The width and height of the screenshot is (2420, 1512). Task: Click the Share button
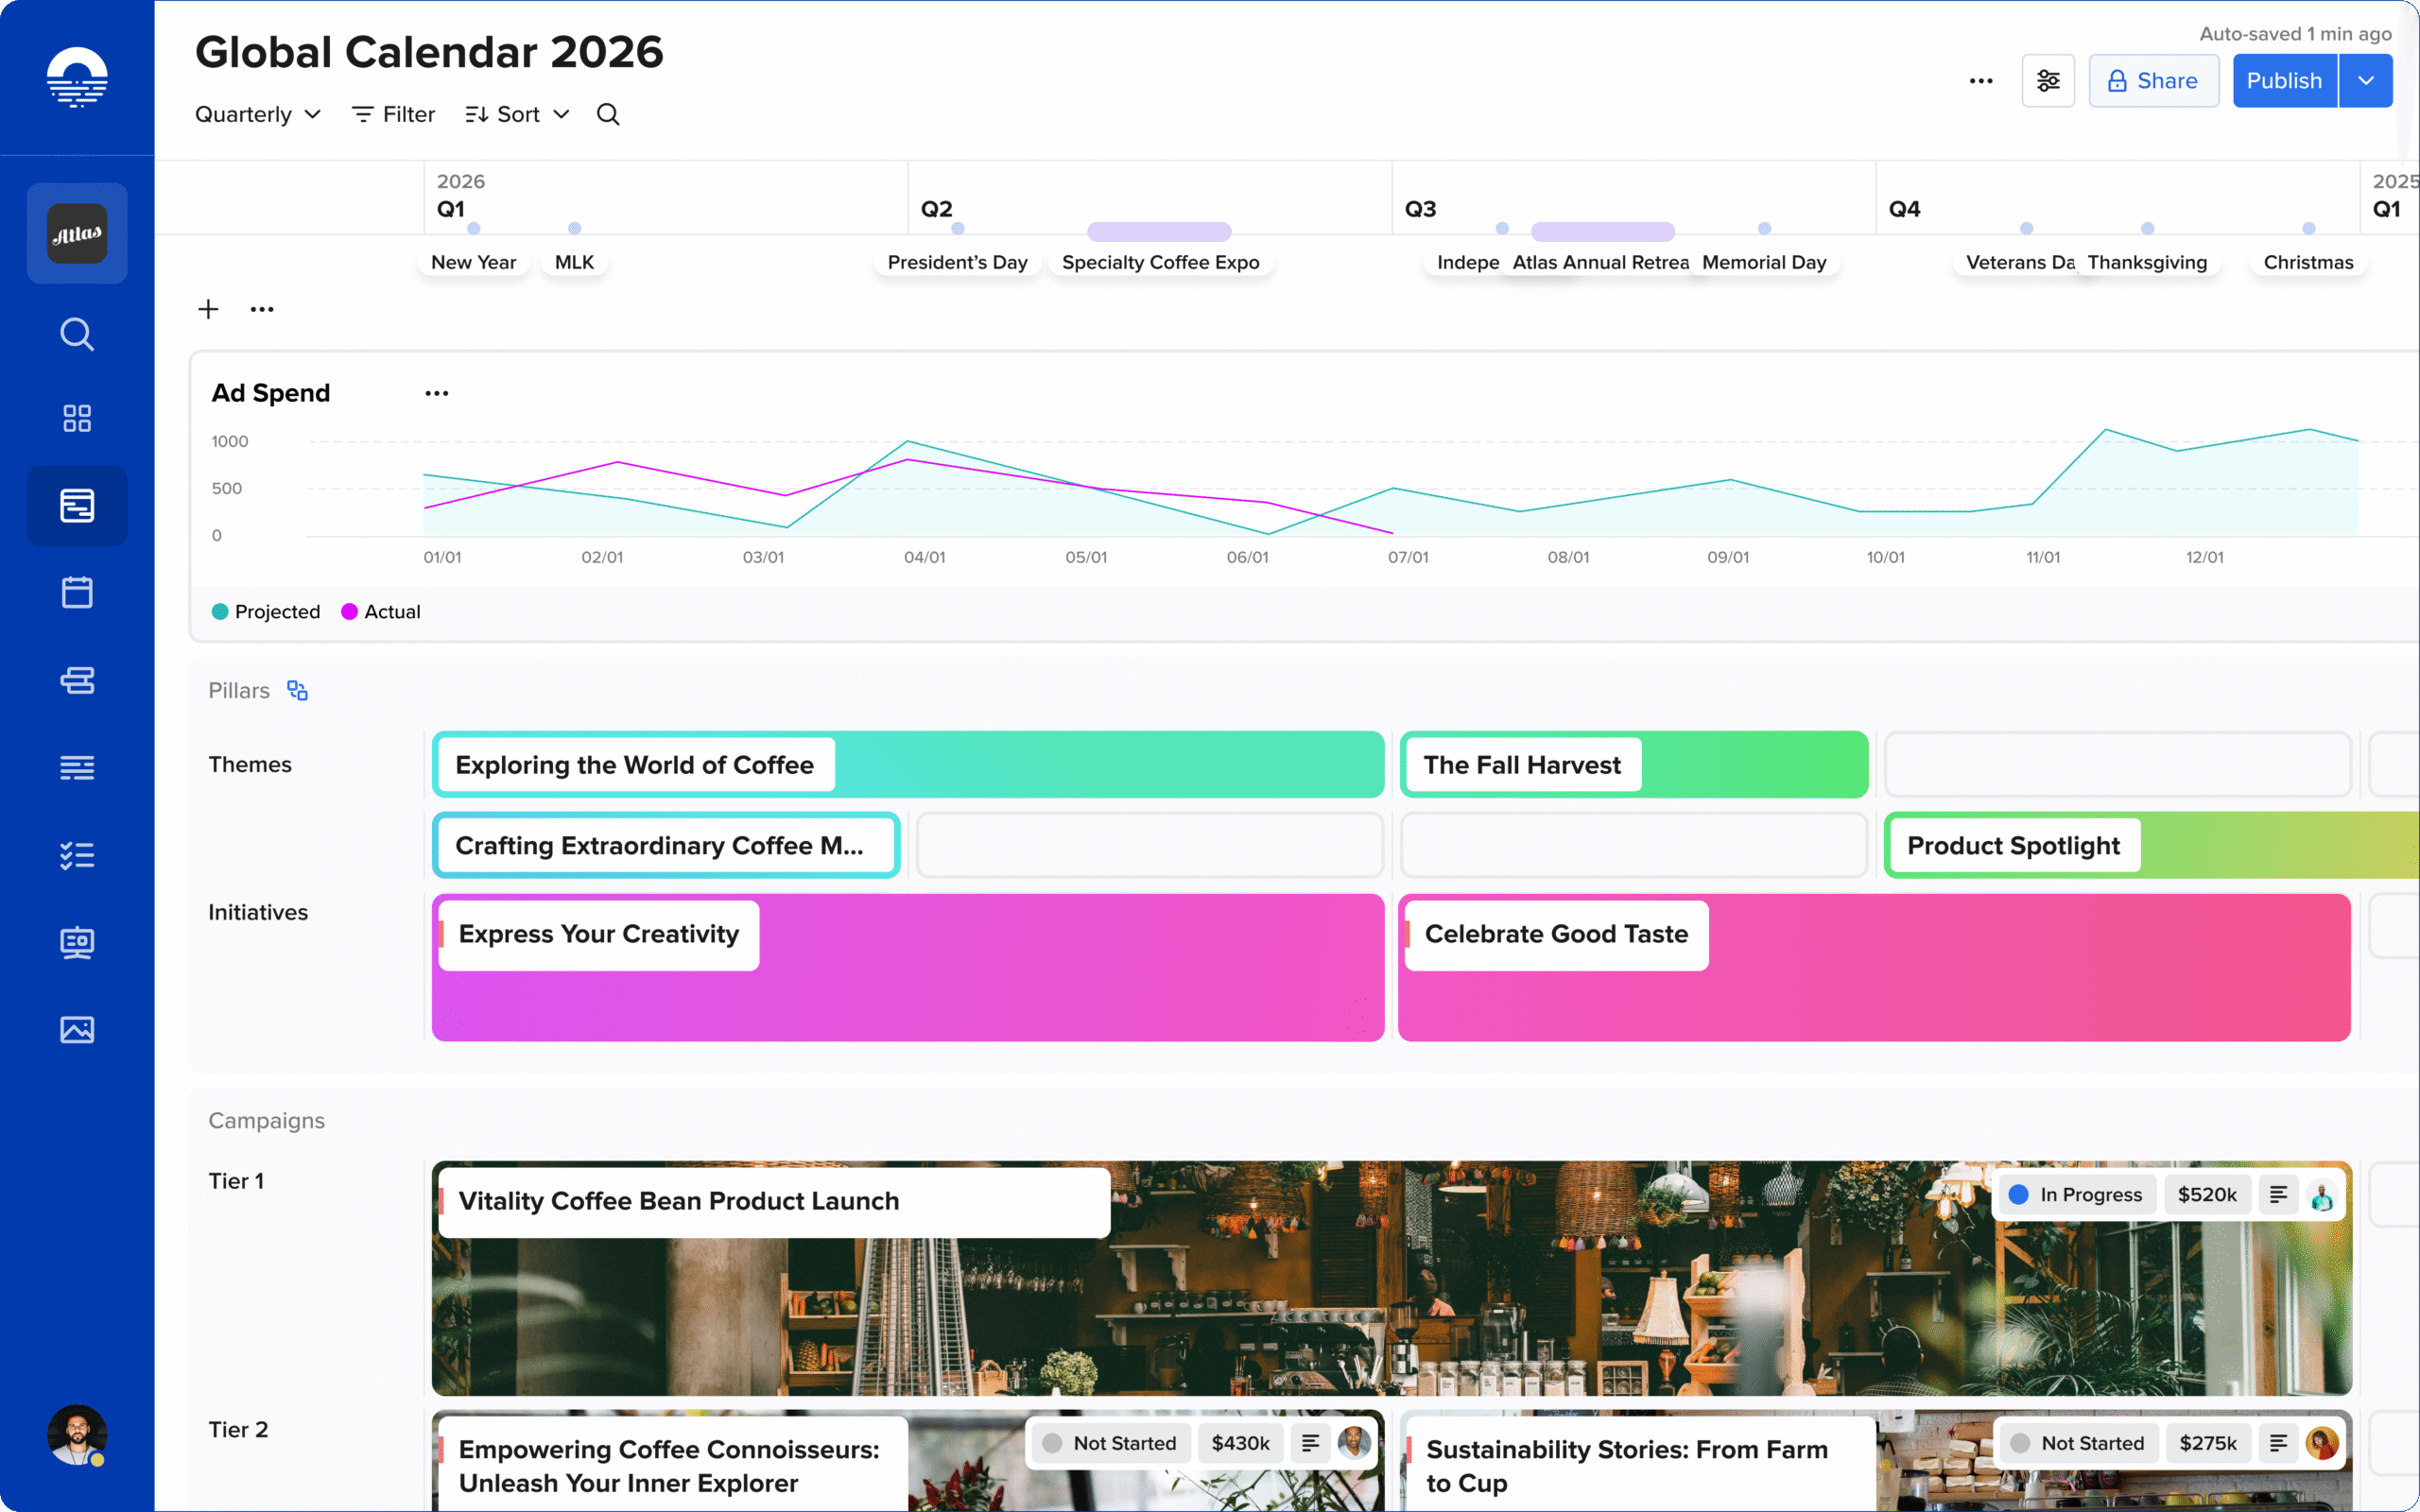[x=2153, y=80]
